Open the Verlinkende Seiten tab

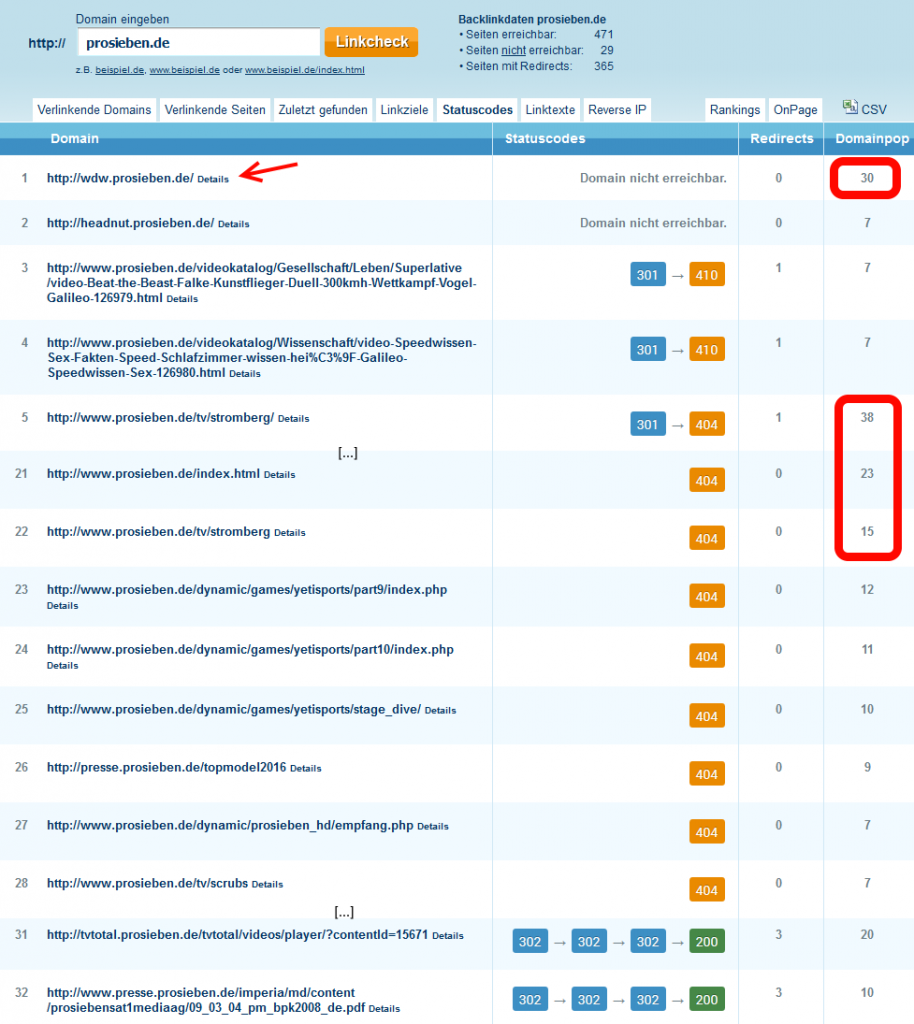(x=215, y=110)
